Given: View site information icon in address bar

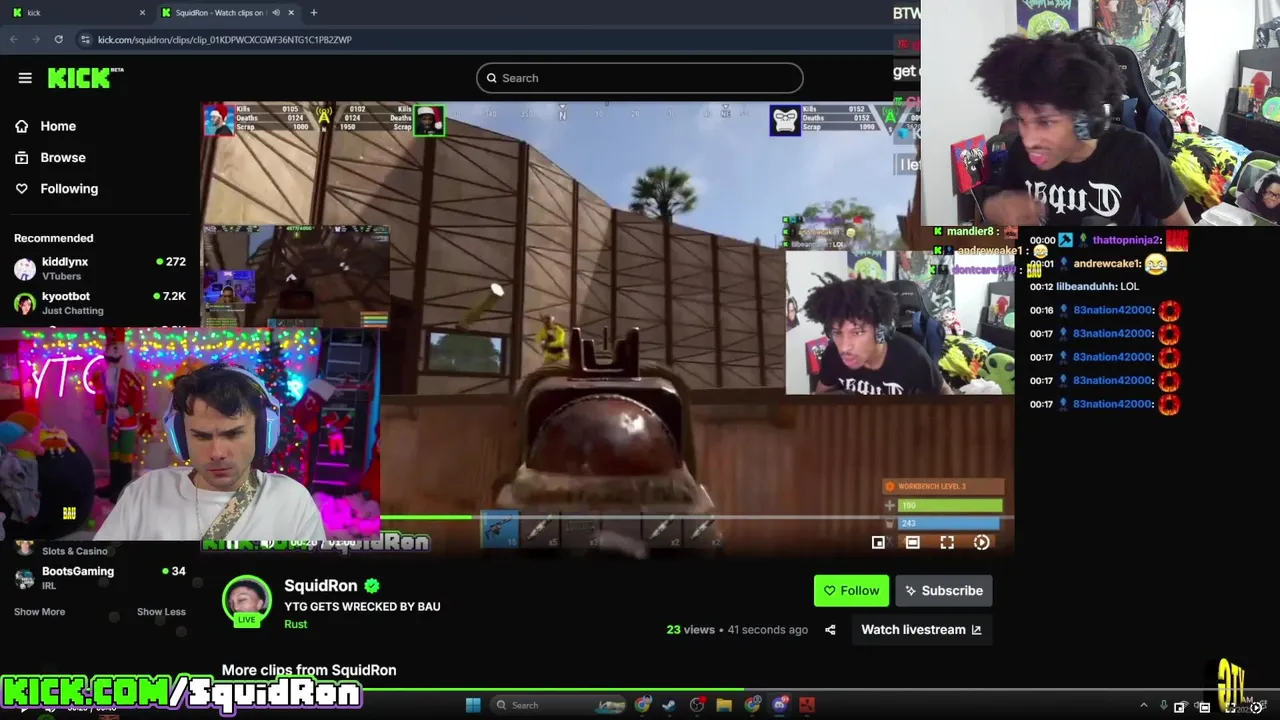Looking at the screenshot, I should click(x=85, y=39).
